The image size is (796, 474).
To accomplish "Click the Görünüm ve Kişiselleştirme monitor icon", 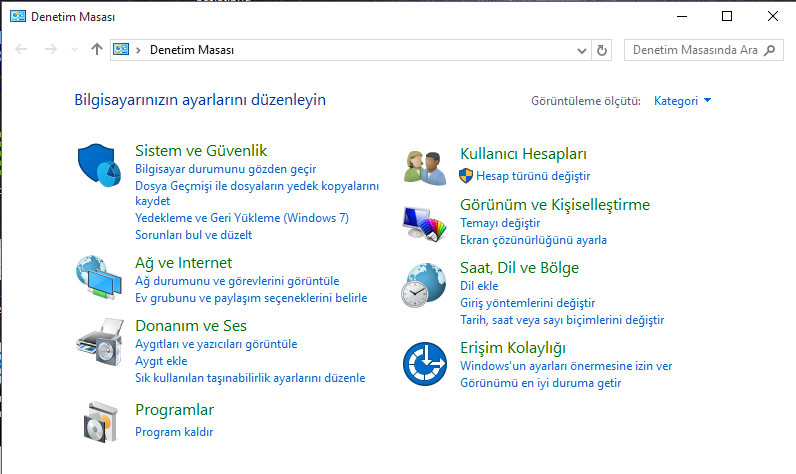I will [x=425, y=224].
